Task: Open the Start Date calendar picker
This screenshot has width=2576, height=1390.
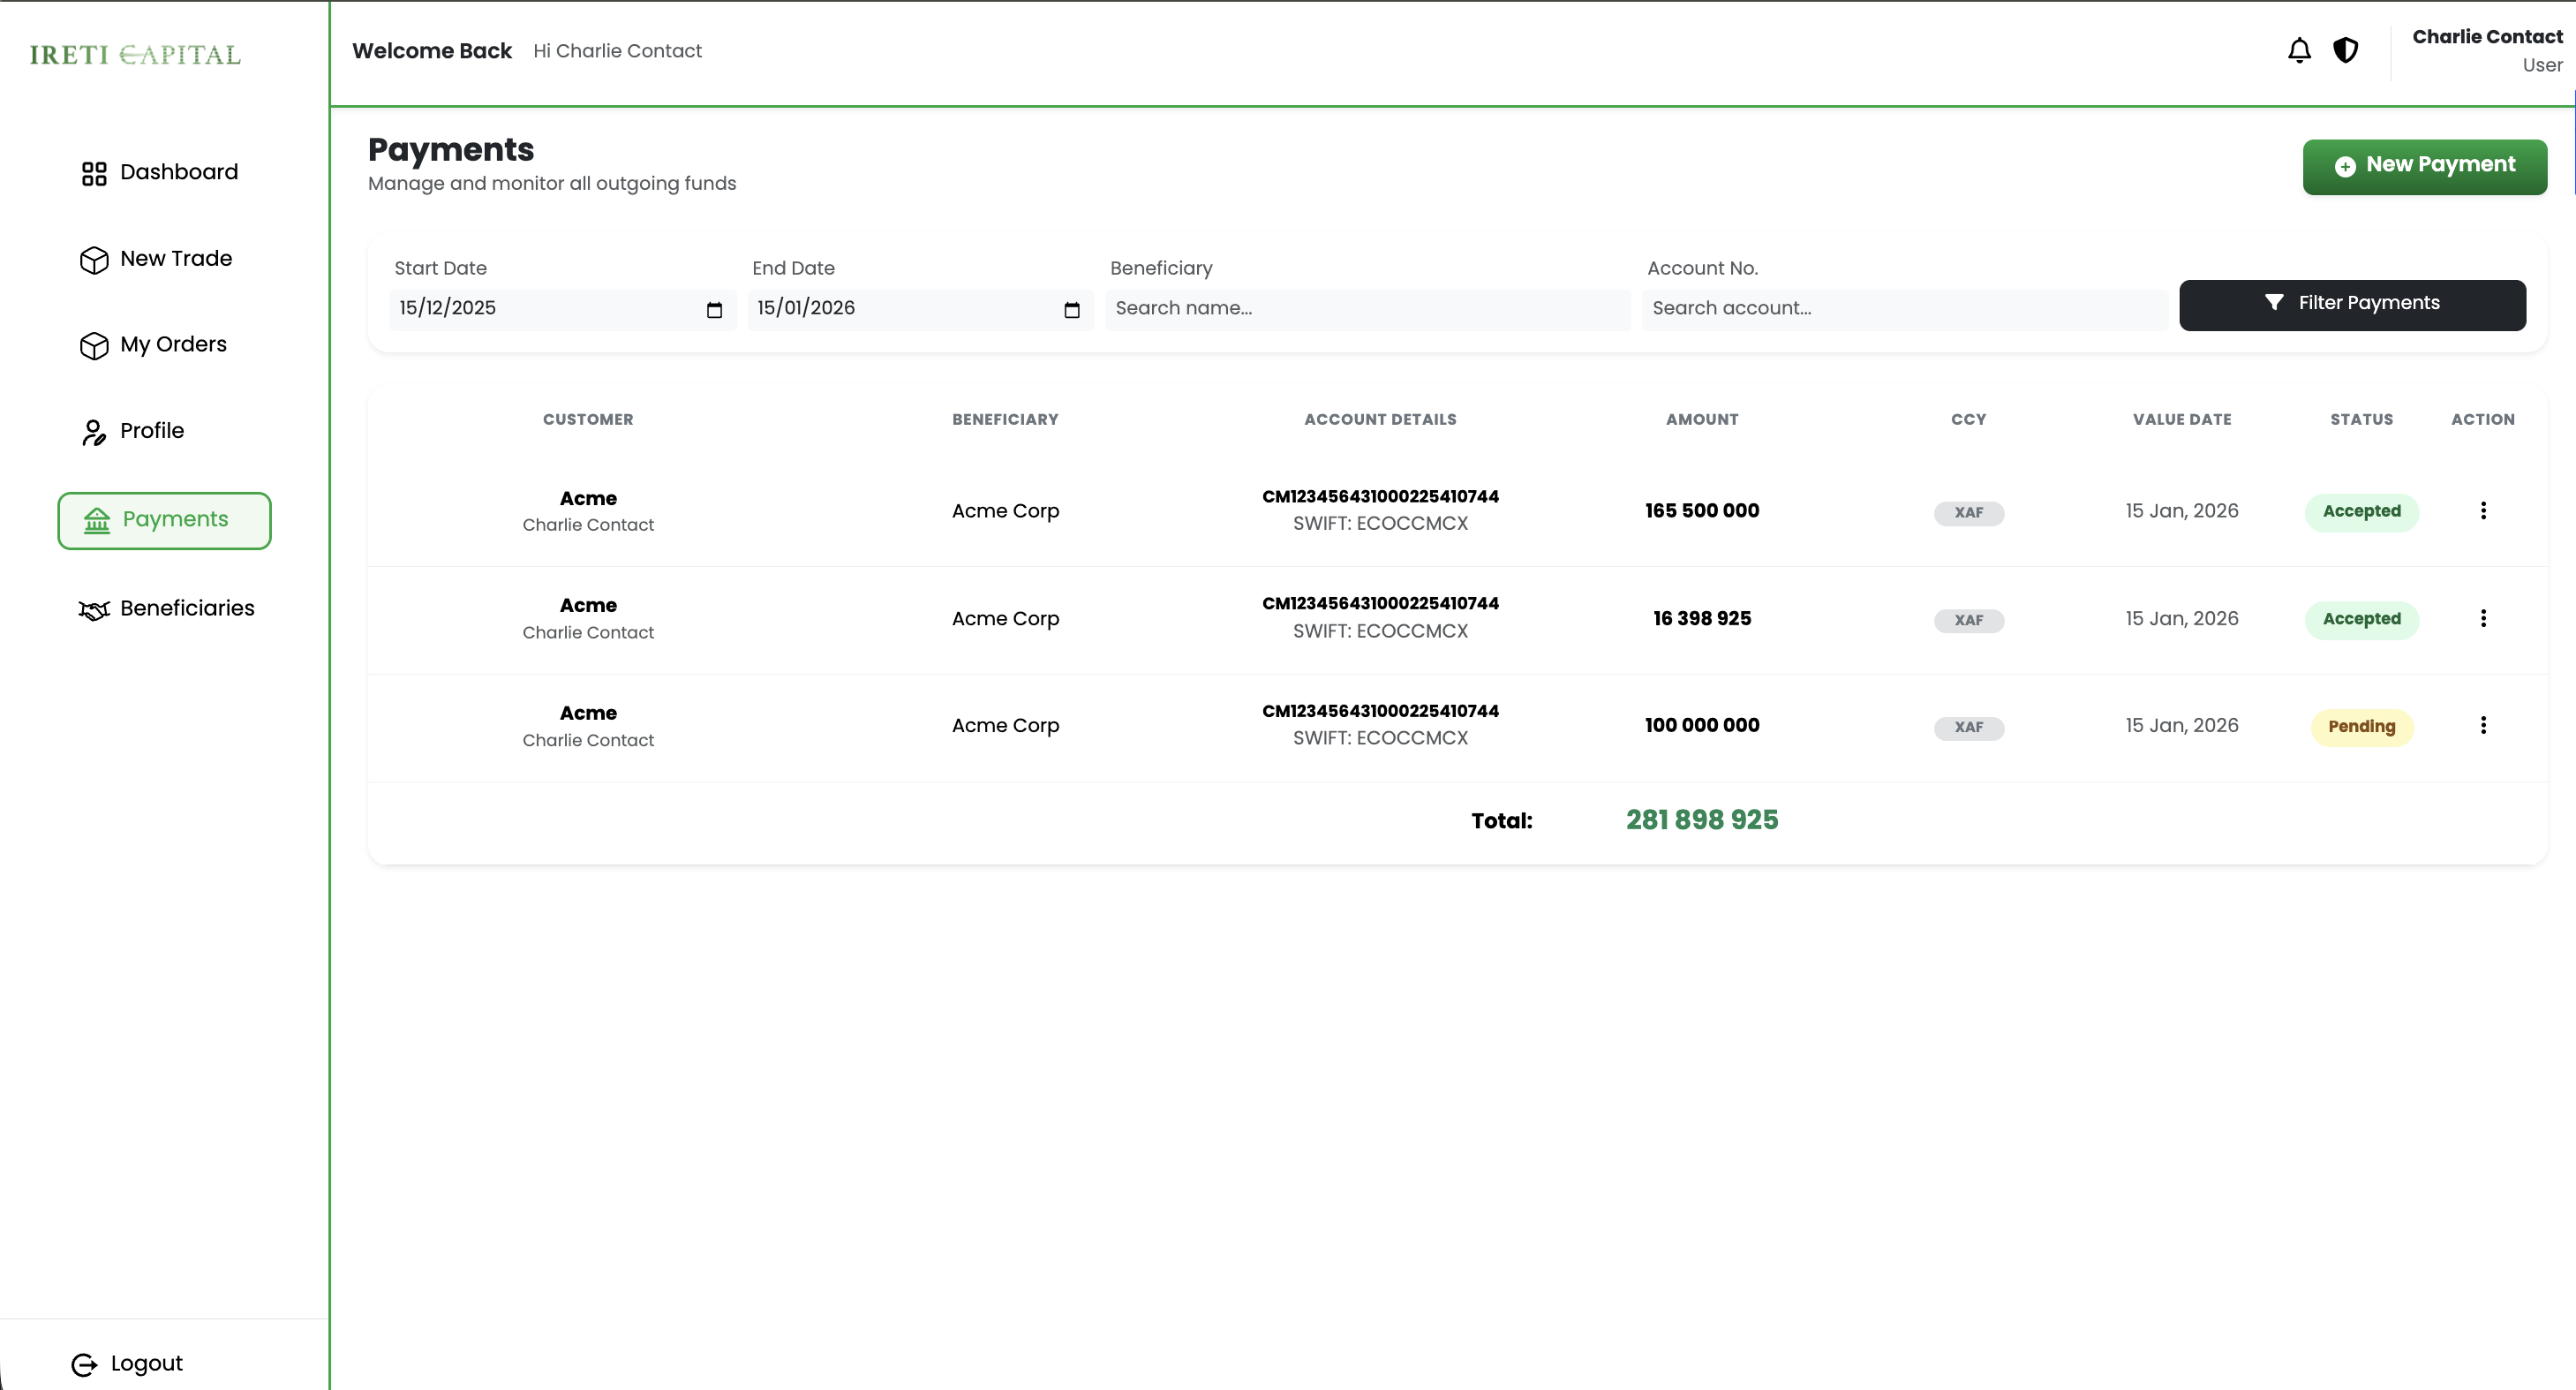Action: tap(714, 310)
